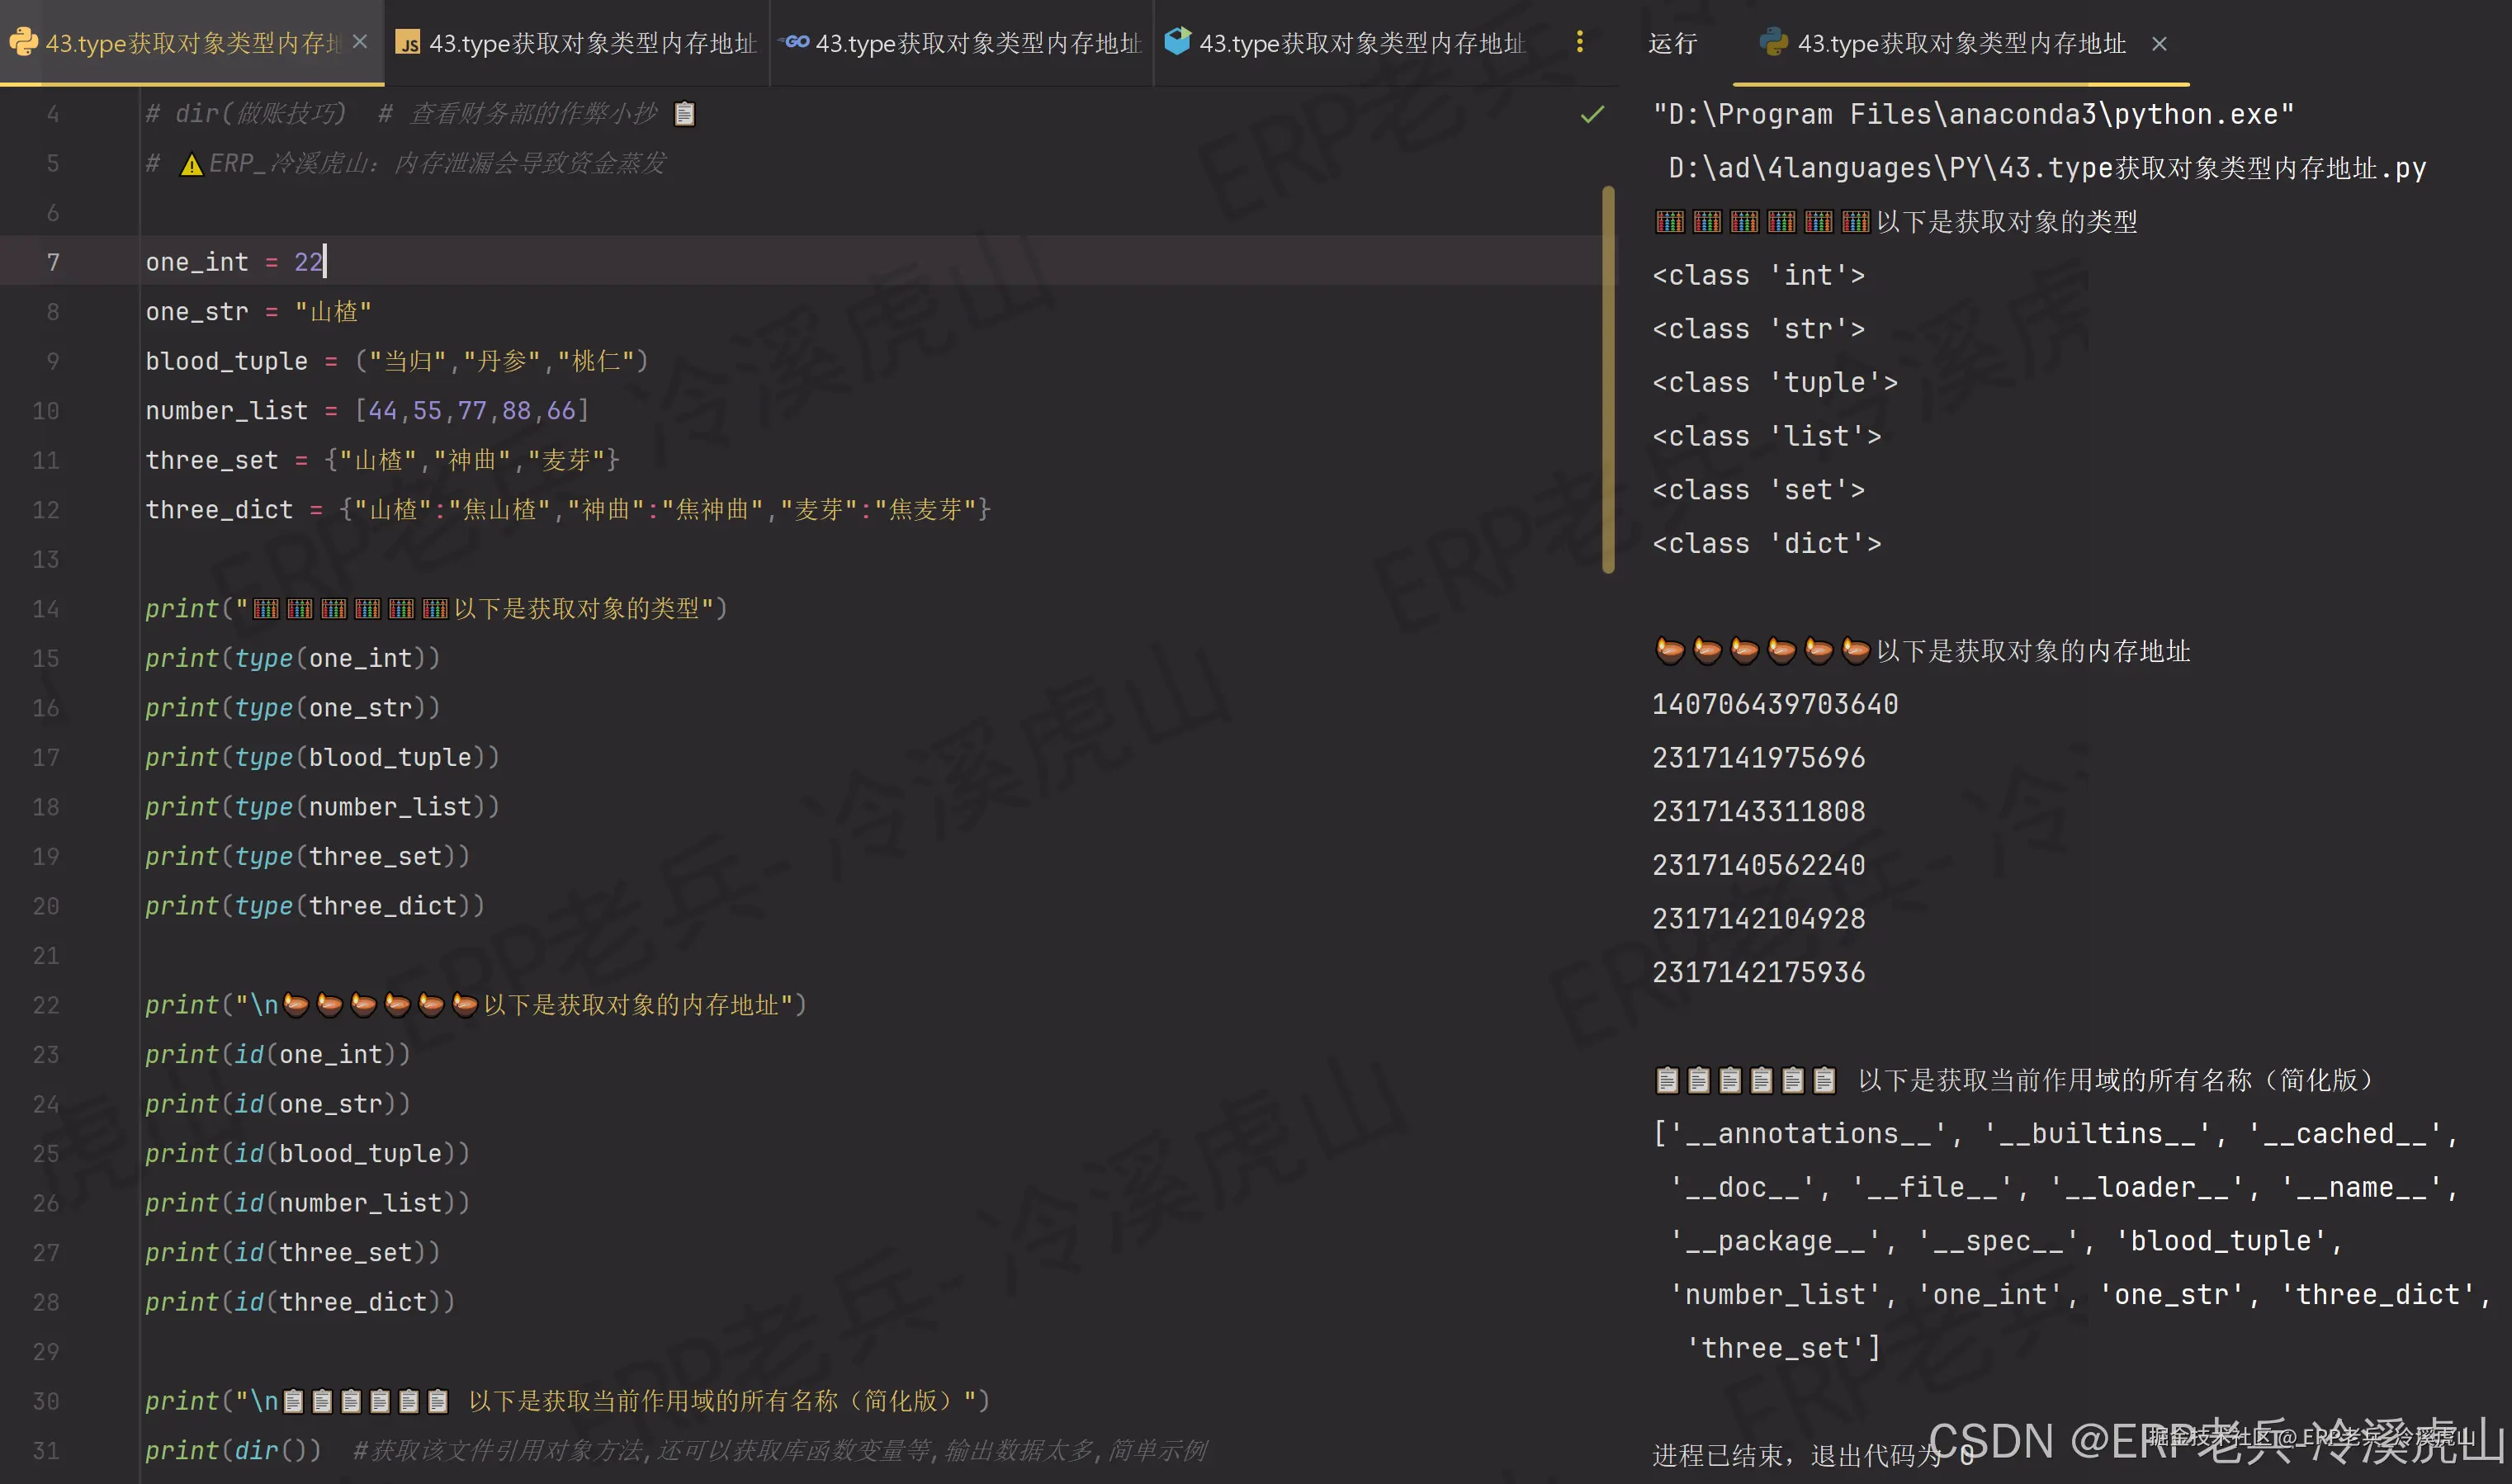Click <class 'dict'> in the output
This screenshot has height=1484, width=2512.
1766,544
